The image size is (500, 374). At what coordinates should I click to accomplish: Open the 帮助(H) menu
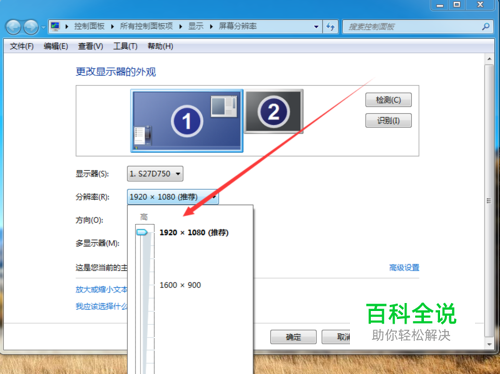[x=160, y=46]
